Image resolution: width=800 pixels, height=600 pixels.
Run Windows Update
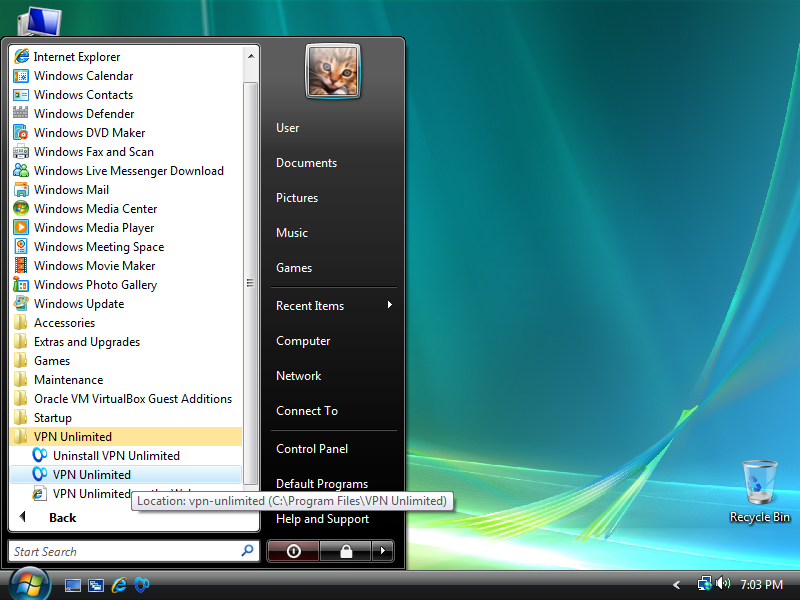coord(126,304)
